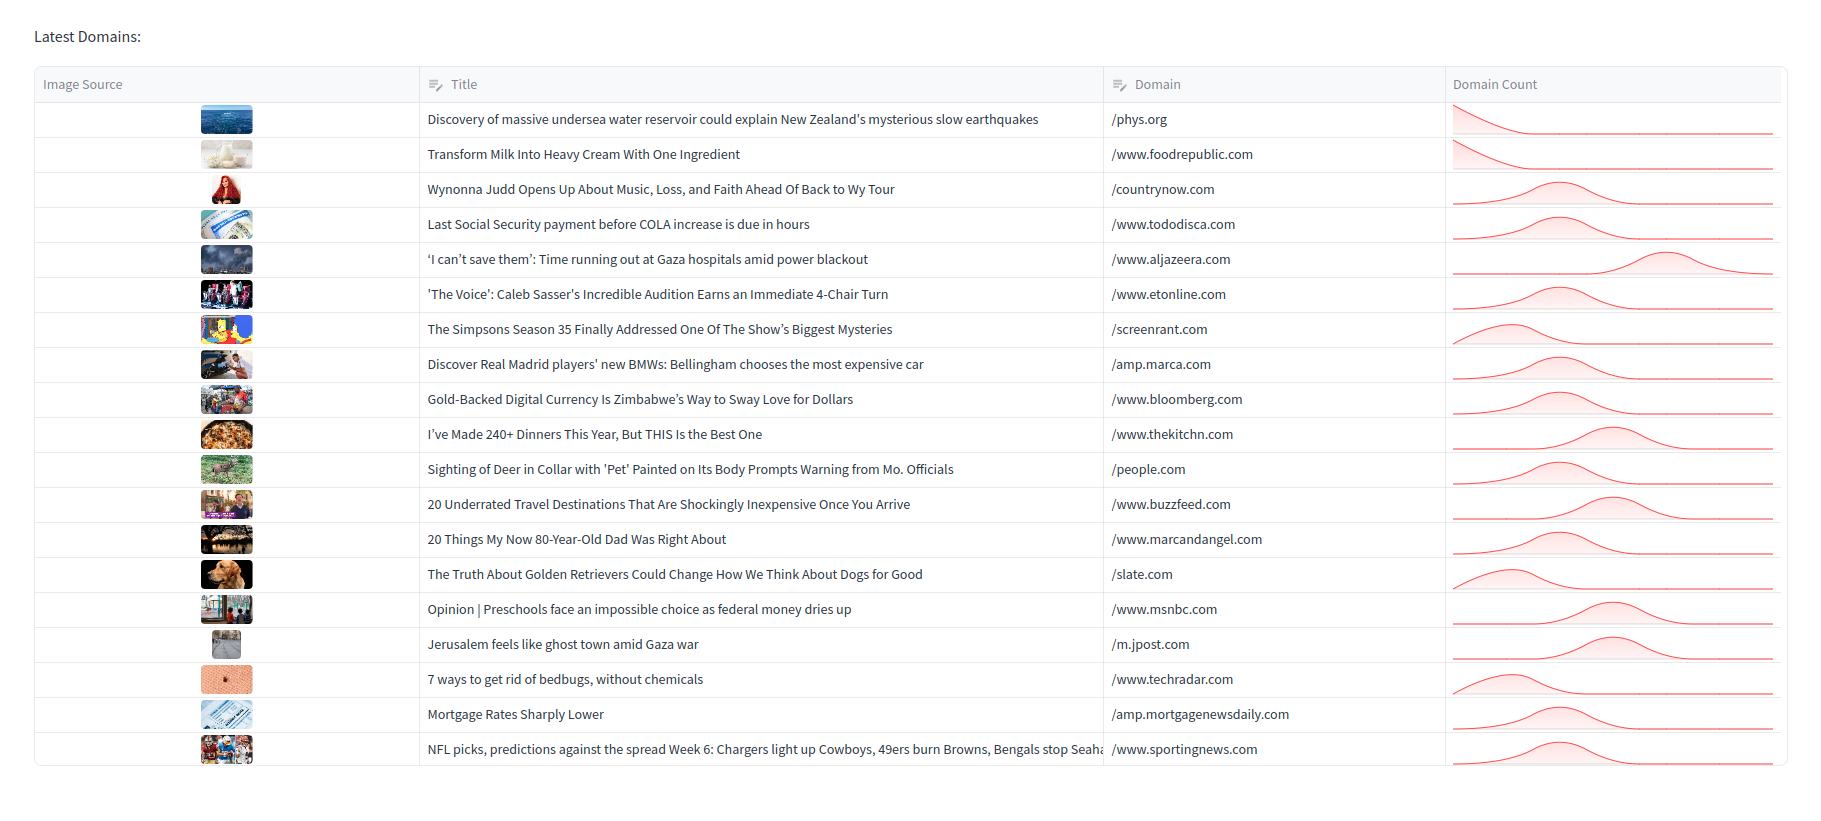Open the preschools opinion thumbnail
The image size is (1821, 821).
[x=227, y=610]
